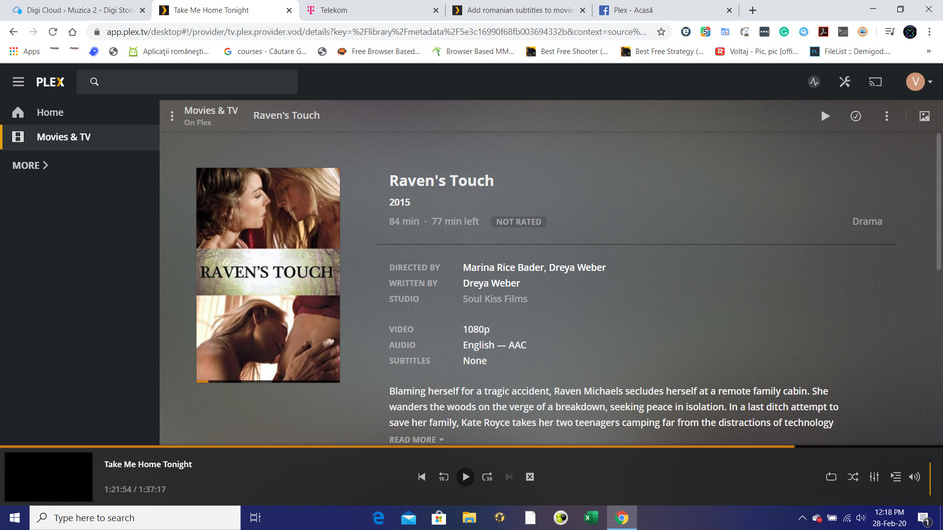Skip back 10 seconds in player
The height and width of the screenshot is (530, 943).
click(443, 477)
